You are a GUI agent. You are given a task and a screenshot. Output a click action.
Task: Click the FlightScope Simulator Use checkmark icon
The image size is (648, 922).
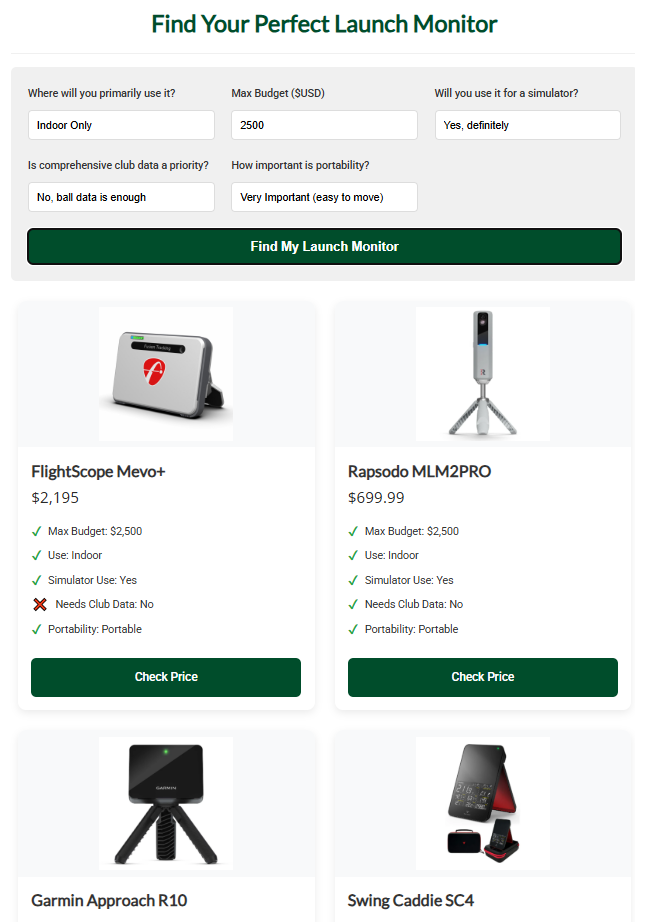(36, 580)
